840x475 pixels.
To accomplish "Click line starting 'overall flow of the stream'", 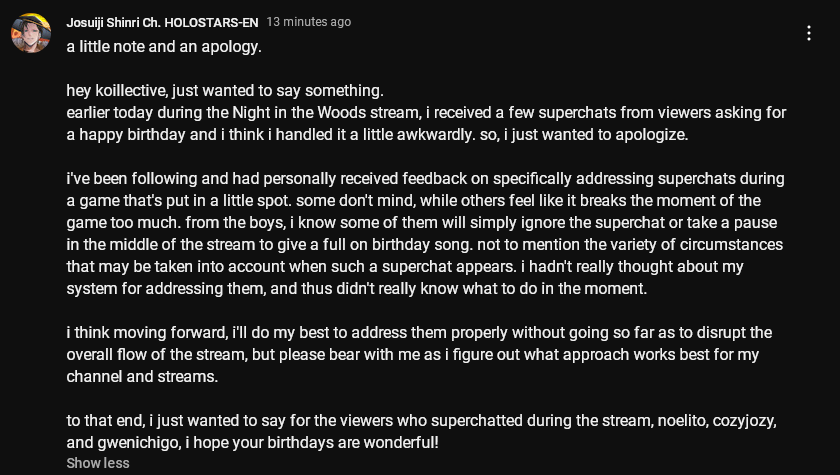I will point(412,354).
